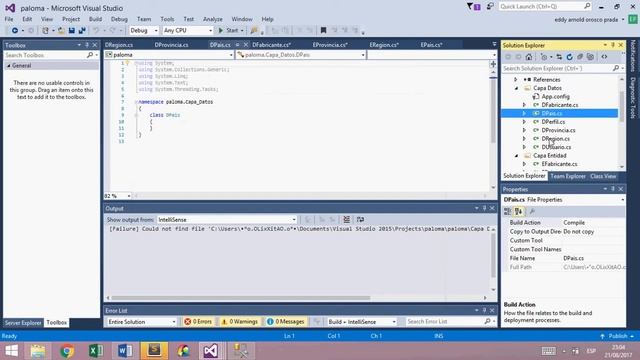The width and height of the screenshot is (640, 360).
Task: Toggle Word Wrap icon in Output panel
Action: pos(360,220)
